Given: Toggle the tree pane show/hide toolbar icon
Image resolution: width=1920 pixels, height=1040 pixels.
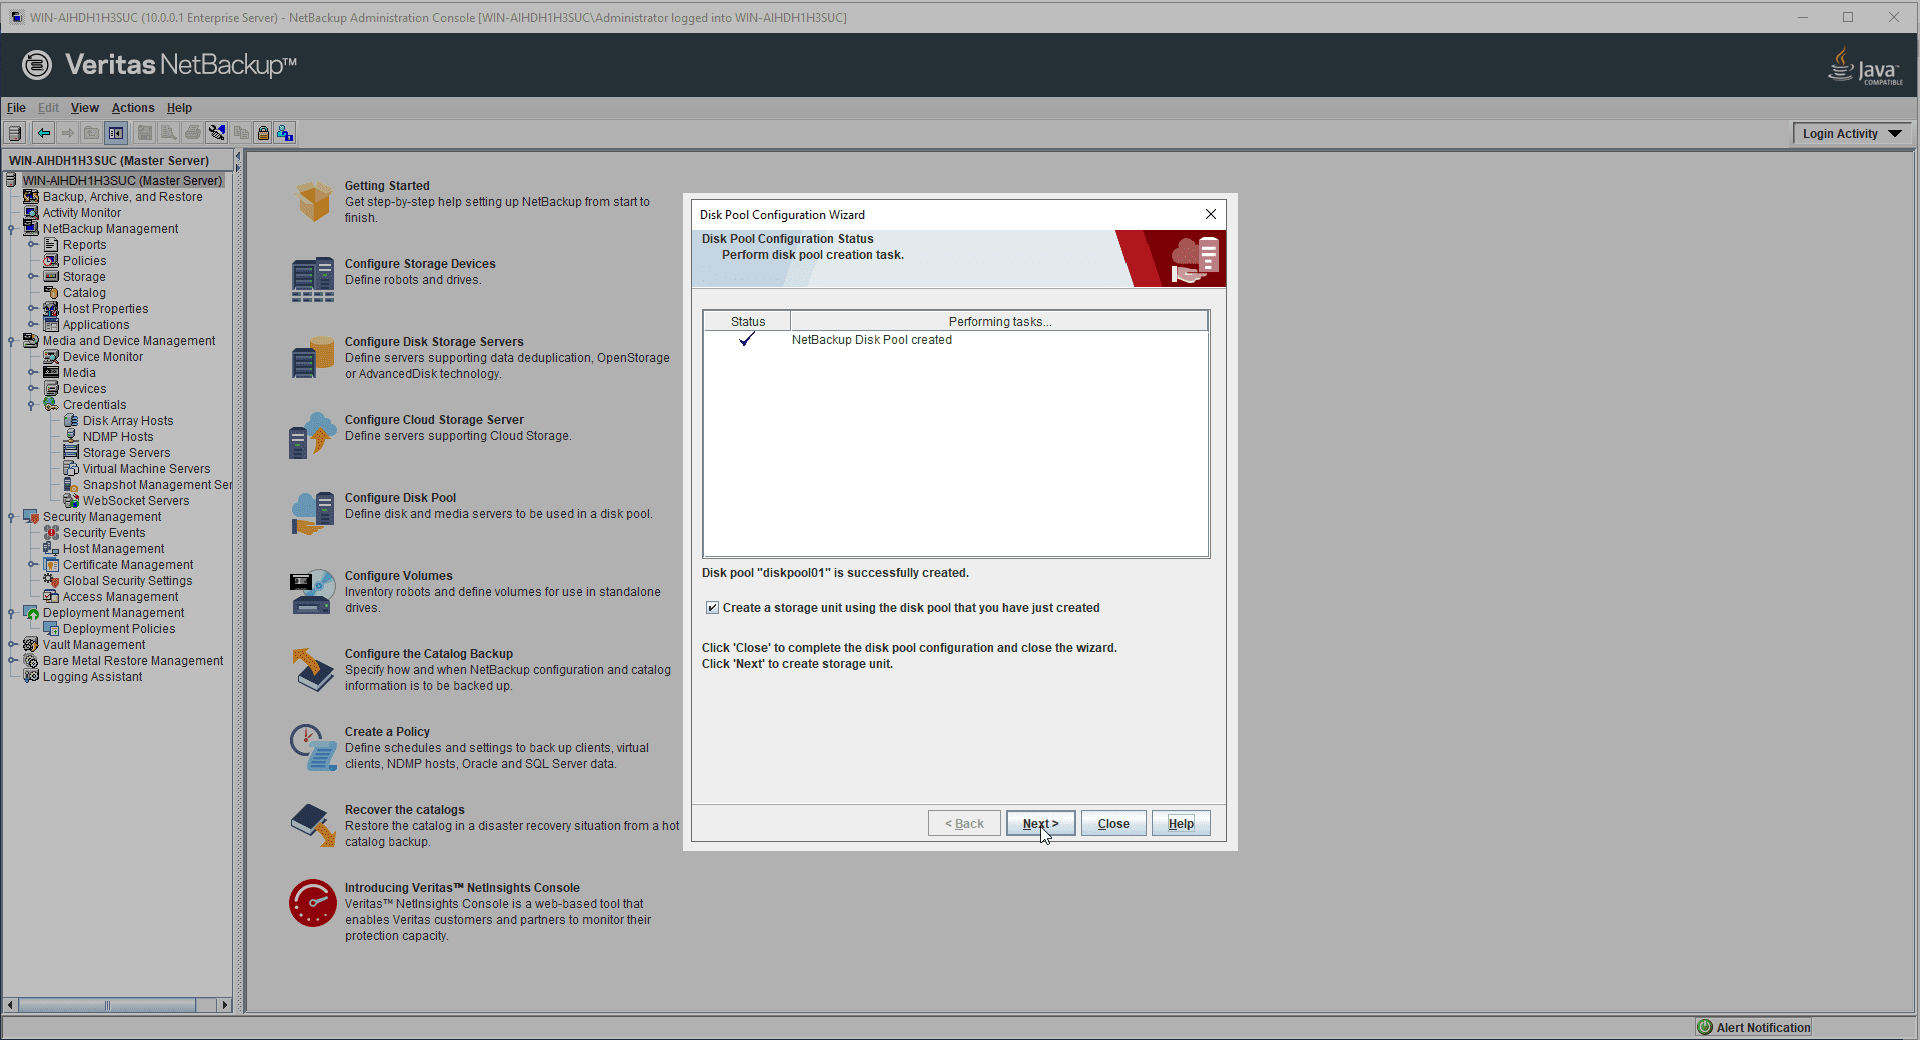Looking at the screenshot, I should (116, 133).
